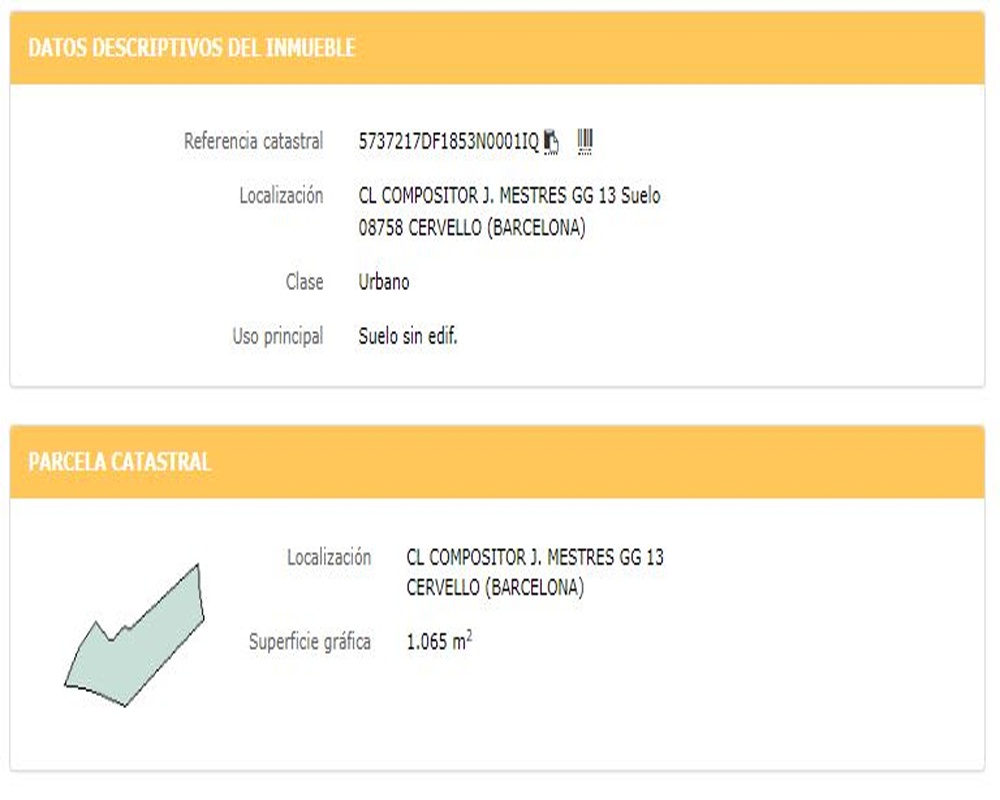1000x800 pixels.
Task: Select the Suelo sin edif. value
Action: (x=408, y=336)
